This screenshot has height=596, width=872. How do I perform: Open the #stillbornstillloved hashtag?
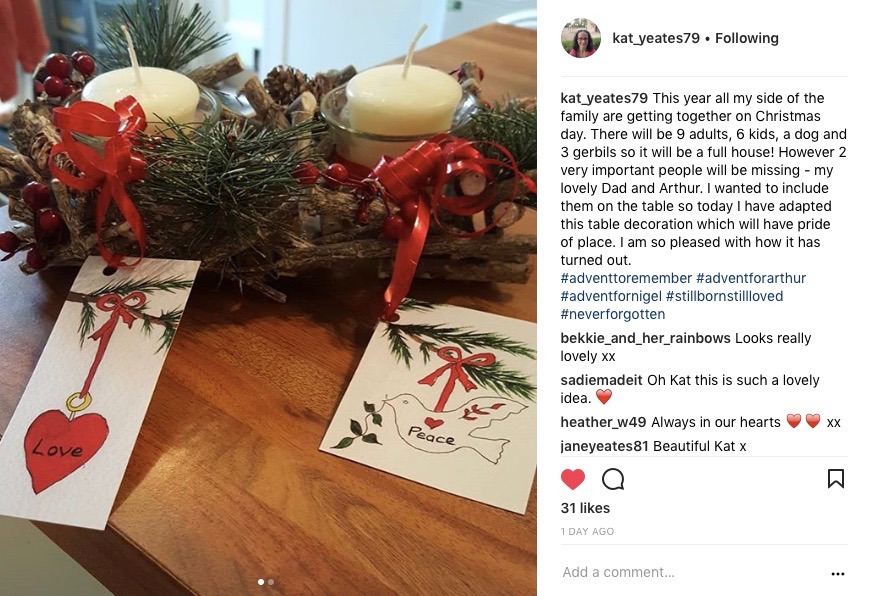point(724,296)
